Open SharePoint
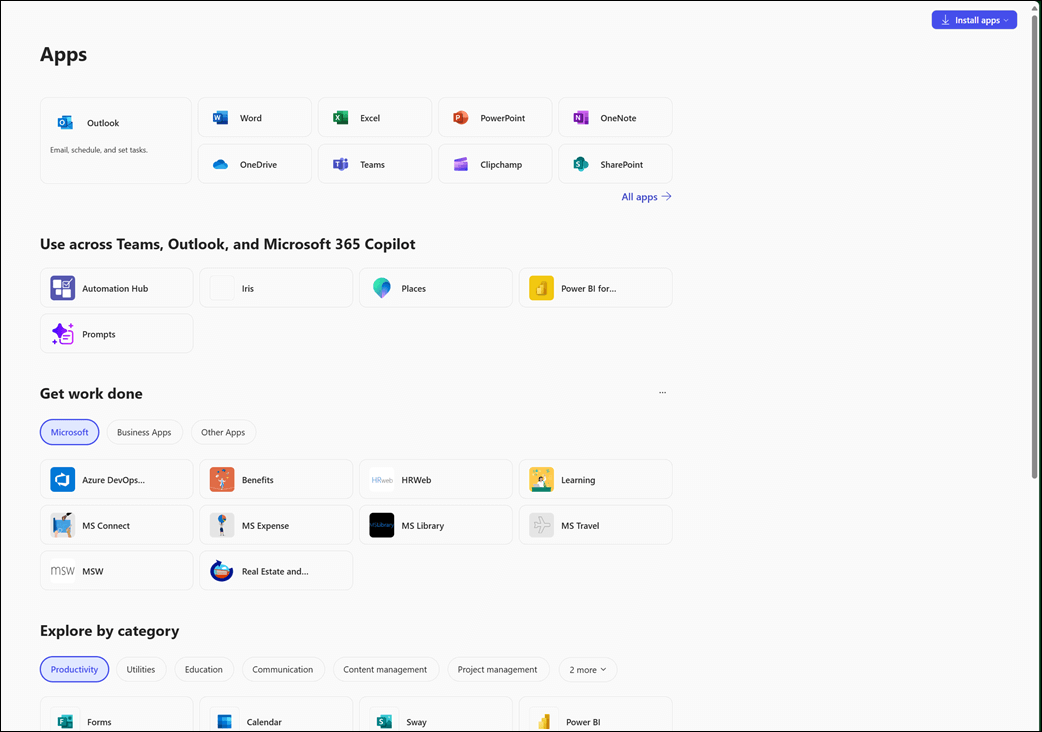 [614, 163]
